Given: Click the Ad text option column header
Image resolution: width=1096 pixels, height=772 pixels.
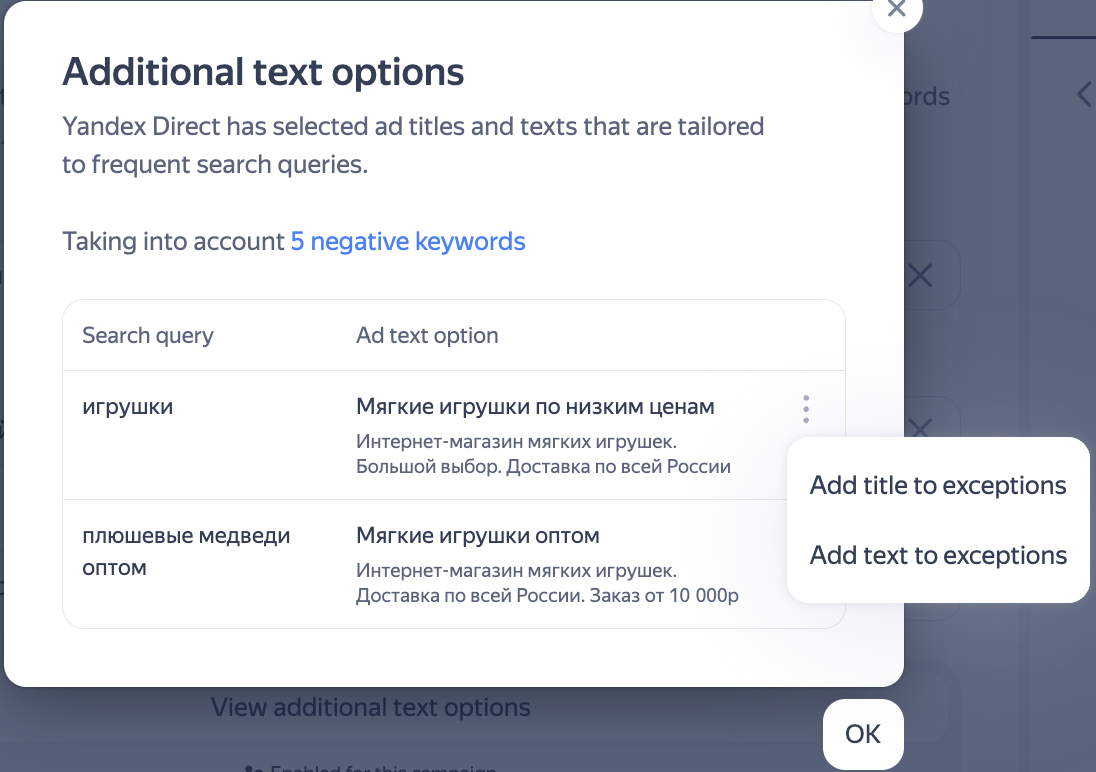Looking at the screenshot, I should coord(427,336).
